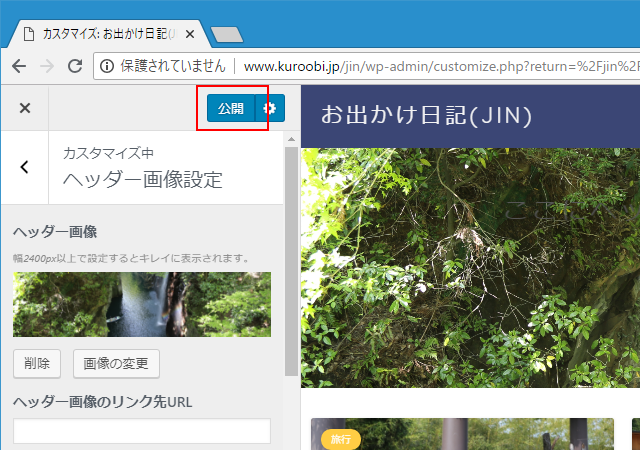Click the 公開 publish button

point(231,108)
